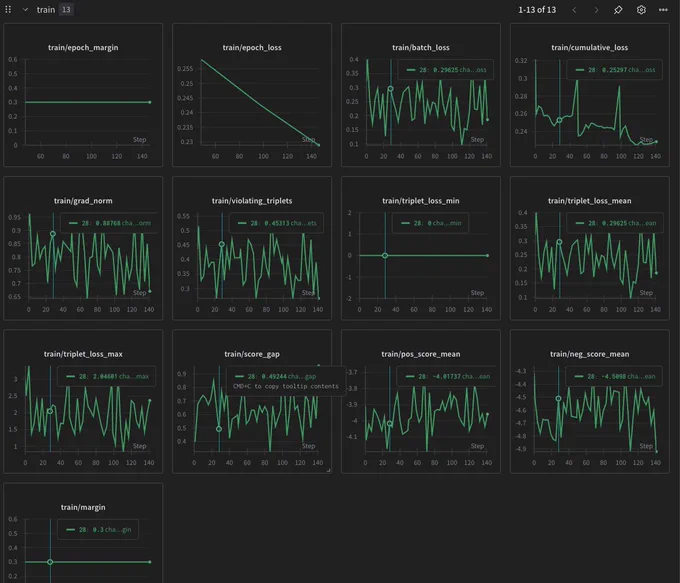Click the 13 panel count badge

(x=66, y=10)
